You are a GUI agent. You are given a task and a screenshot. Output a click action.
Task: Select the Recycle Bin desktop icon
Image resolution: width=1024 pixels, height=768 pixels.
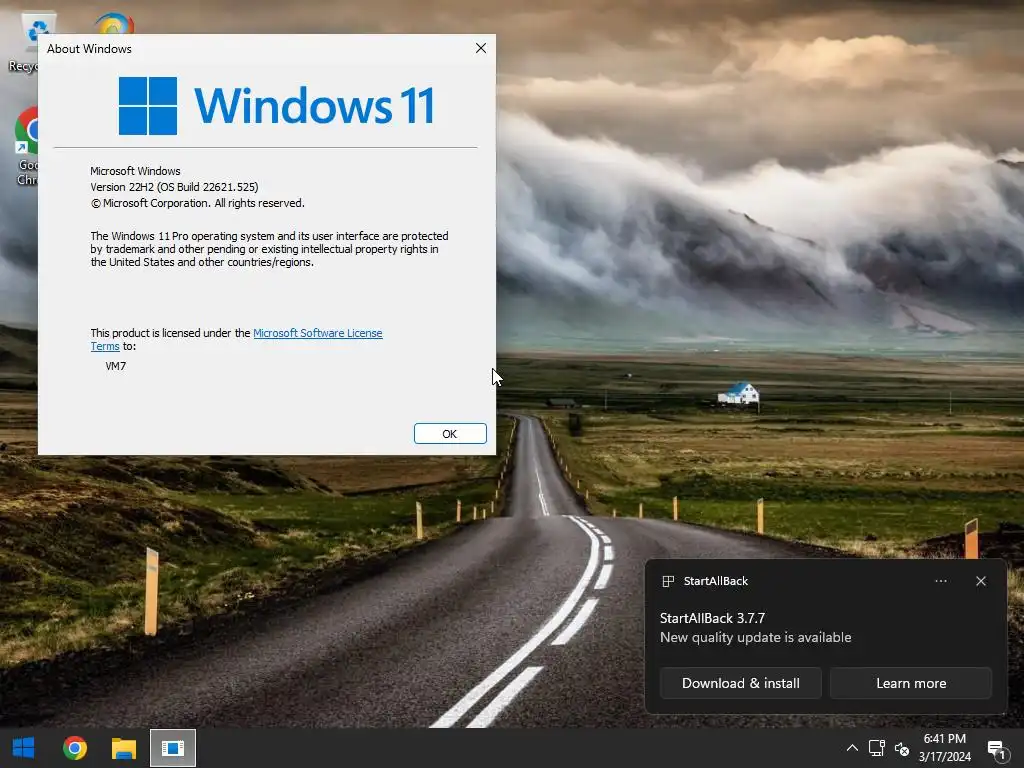pyautogui.click(x=25, y=43)
